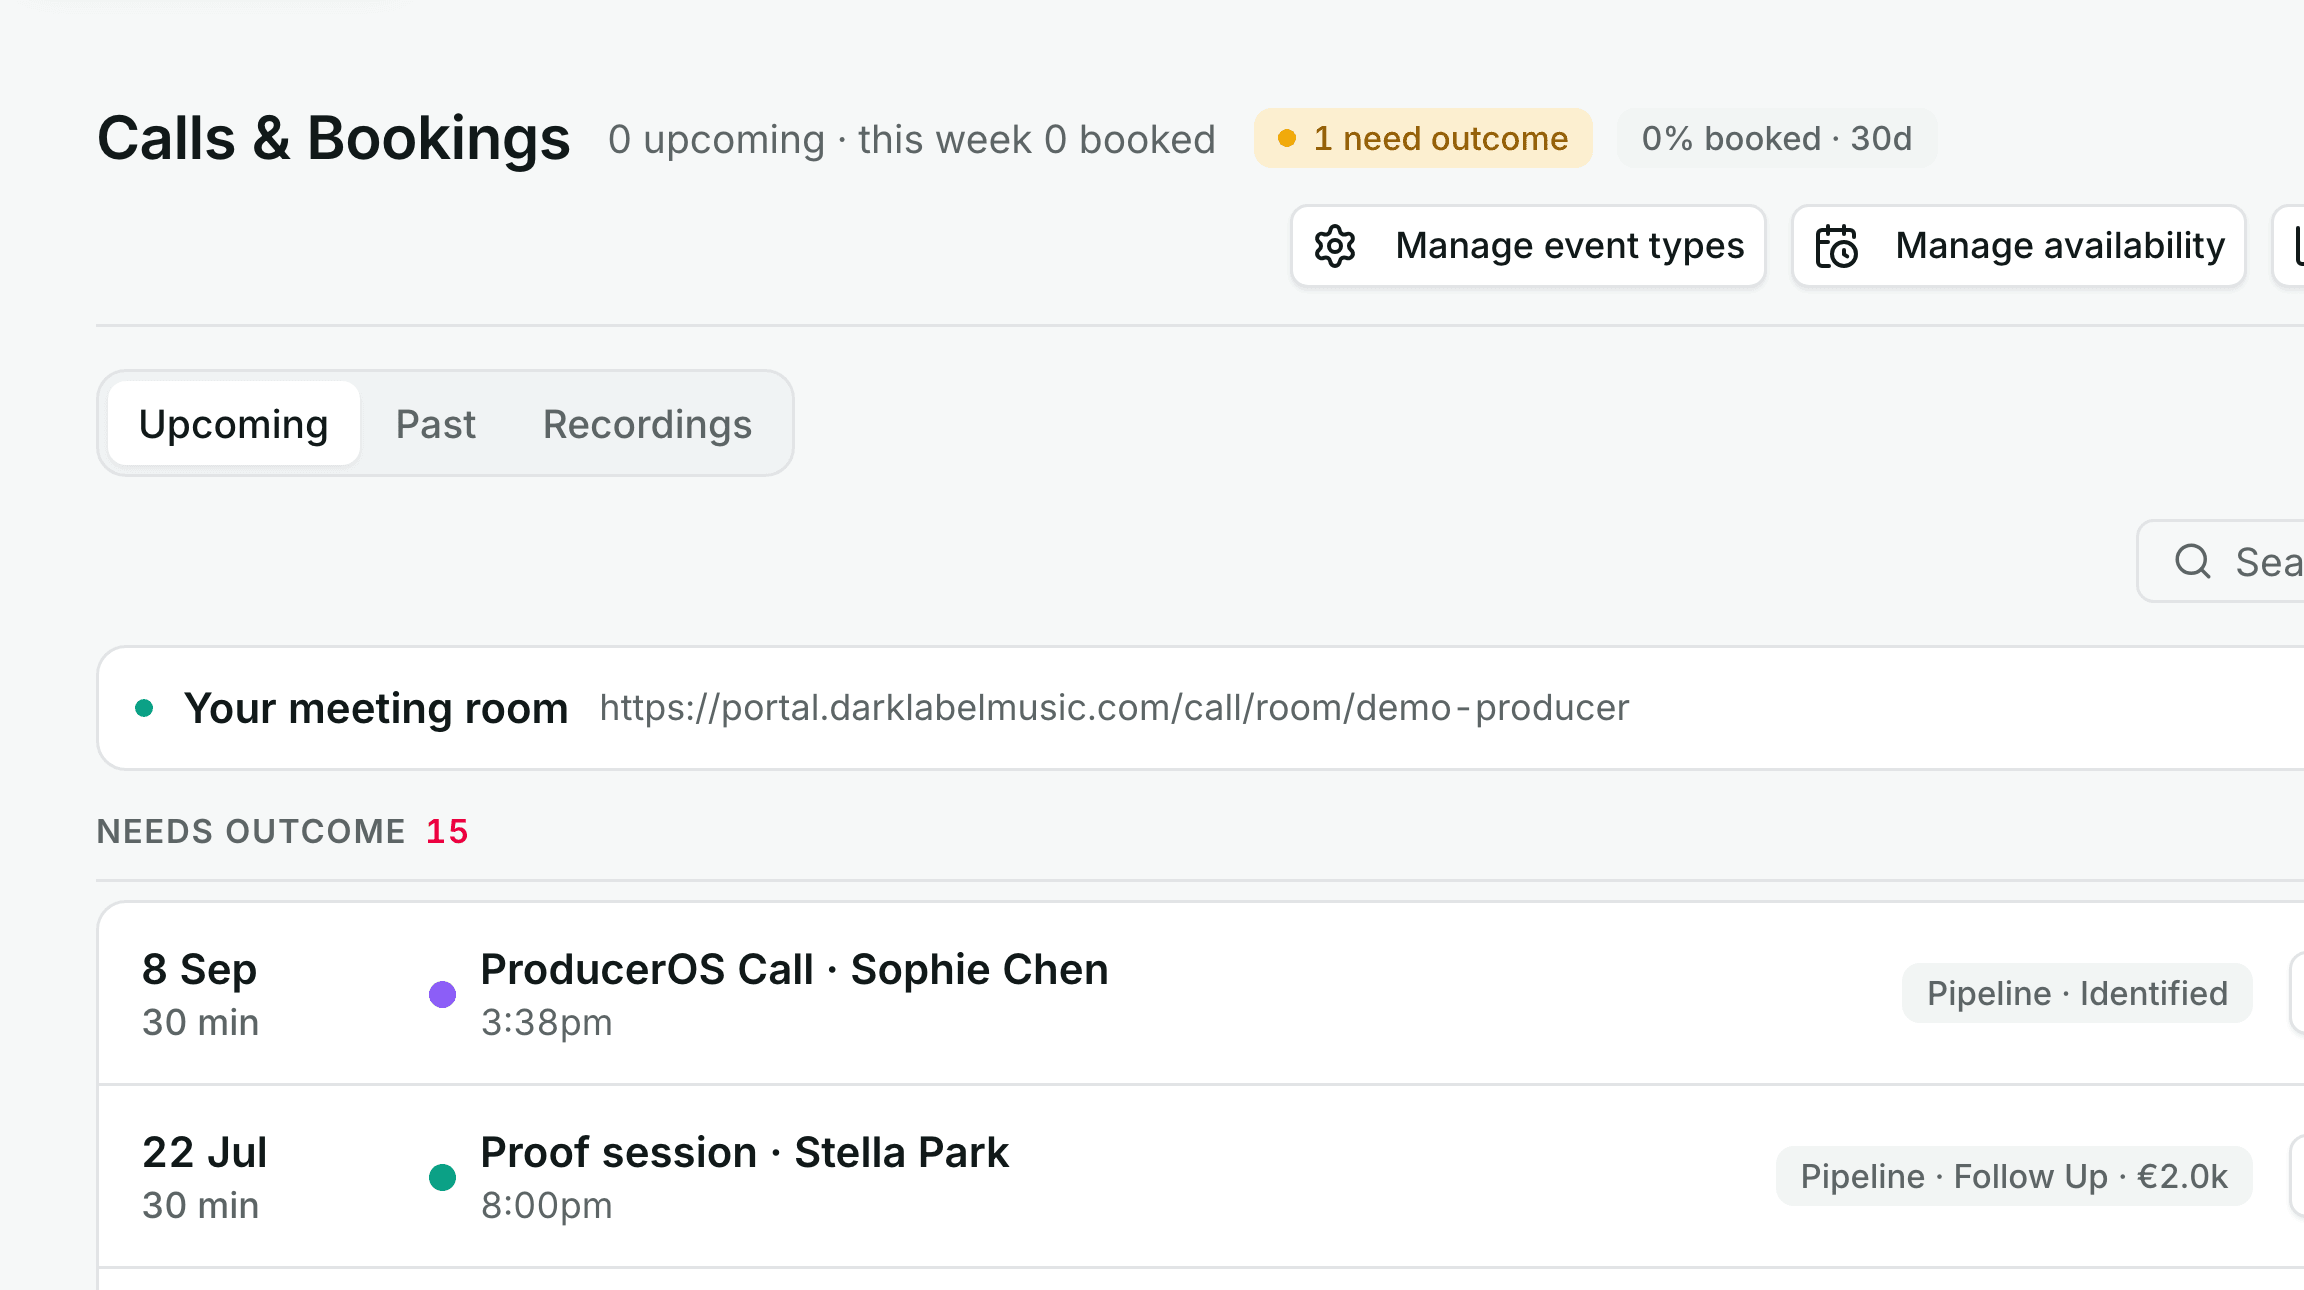Click the green dot beside Proof session
The height and width of the screenshot is (1290, 2304).
tap(442, 1177)
